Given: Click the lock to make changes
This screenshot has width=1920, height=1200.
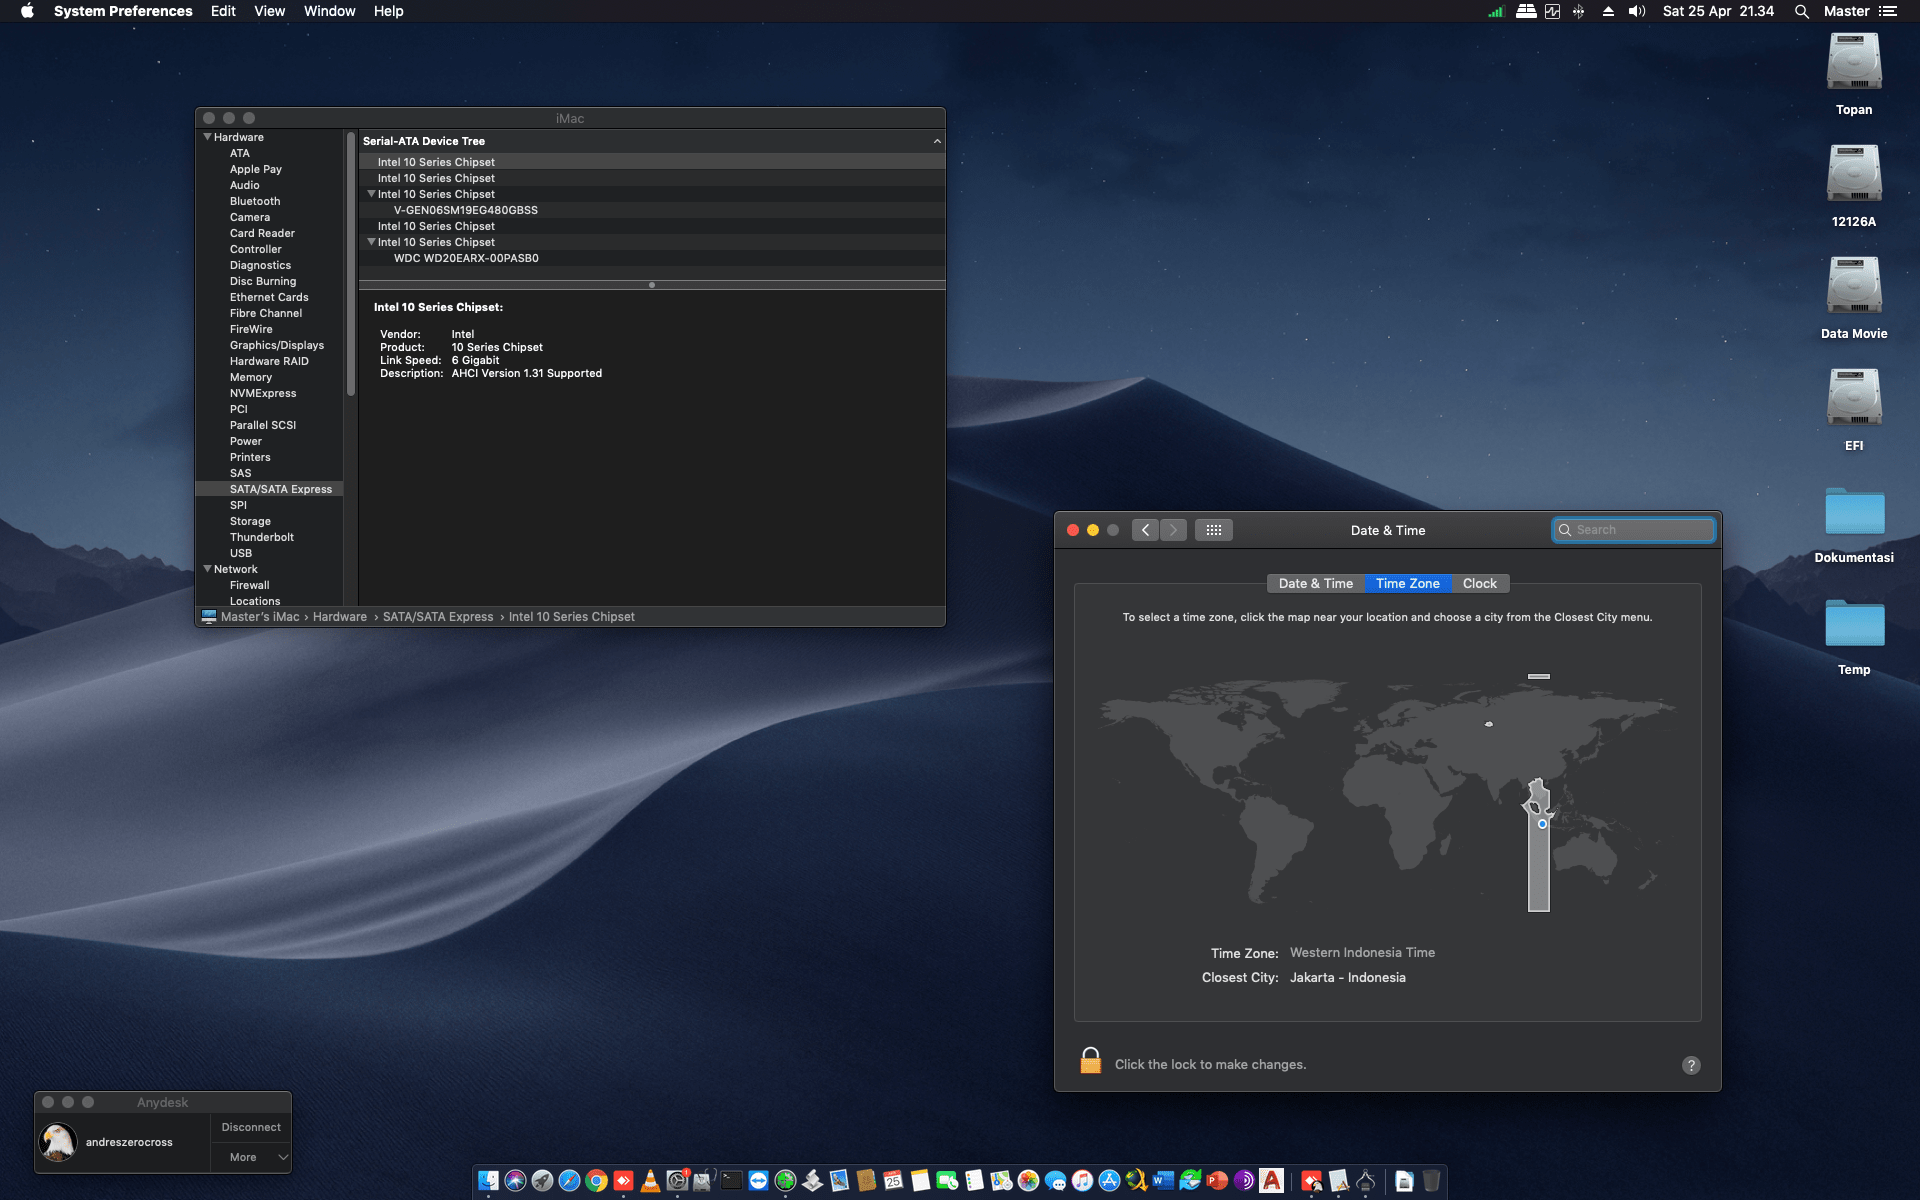Looking at the screenshot, I should 1090,1061.
